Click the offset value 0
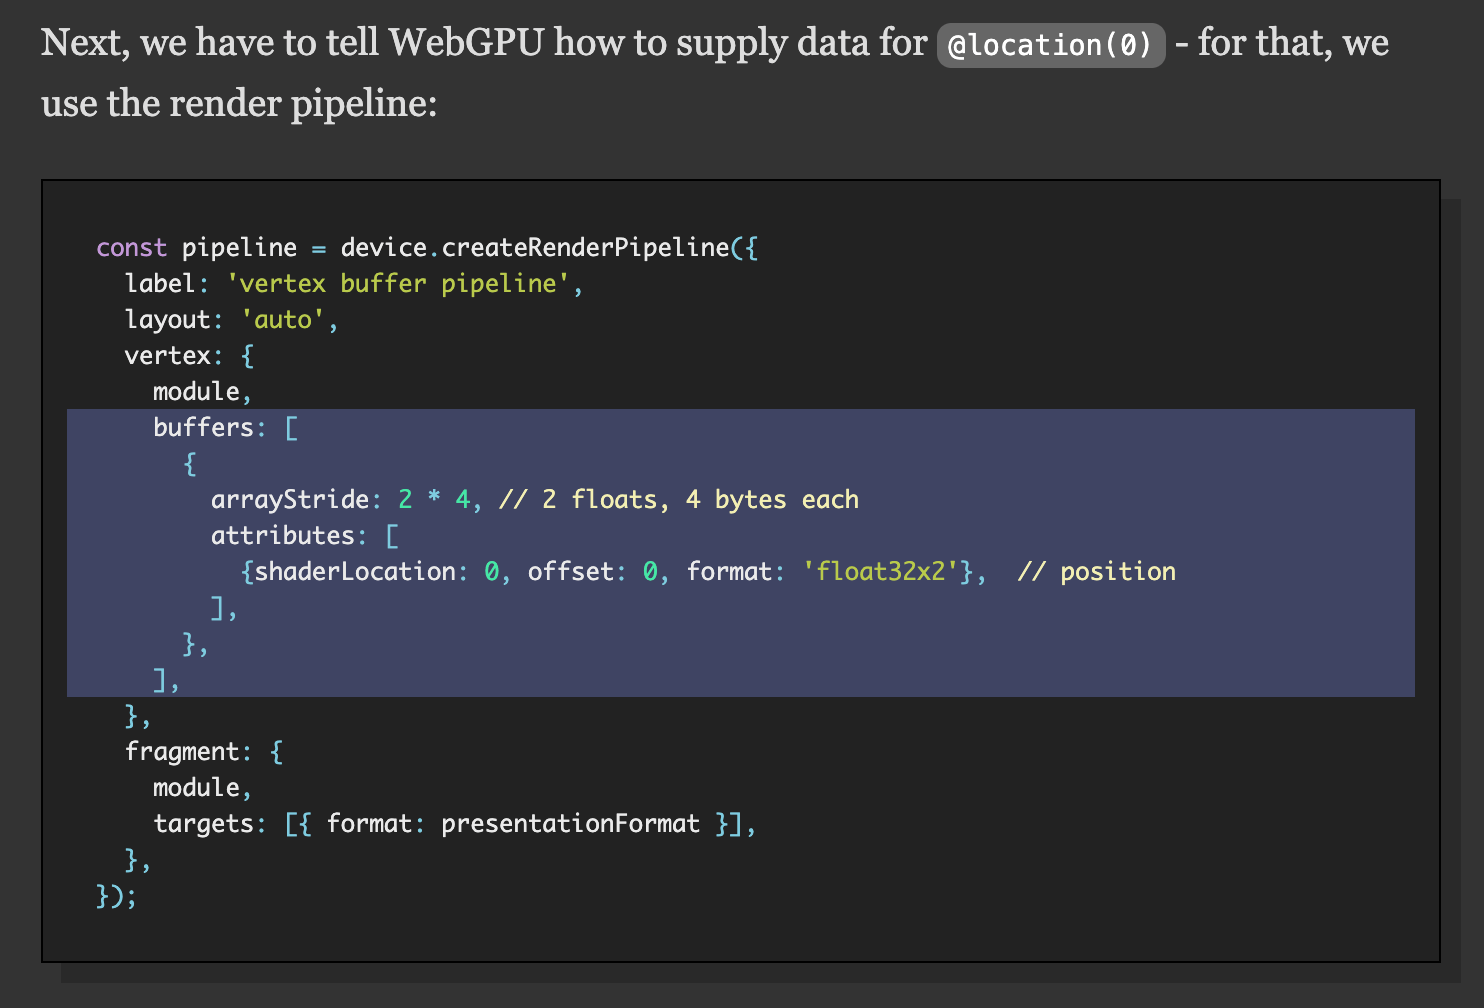The image size is (1484, 1008). tap(652, 571)
